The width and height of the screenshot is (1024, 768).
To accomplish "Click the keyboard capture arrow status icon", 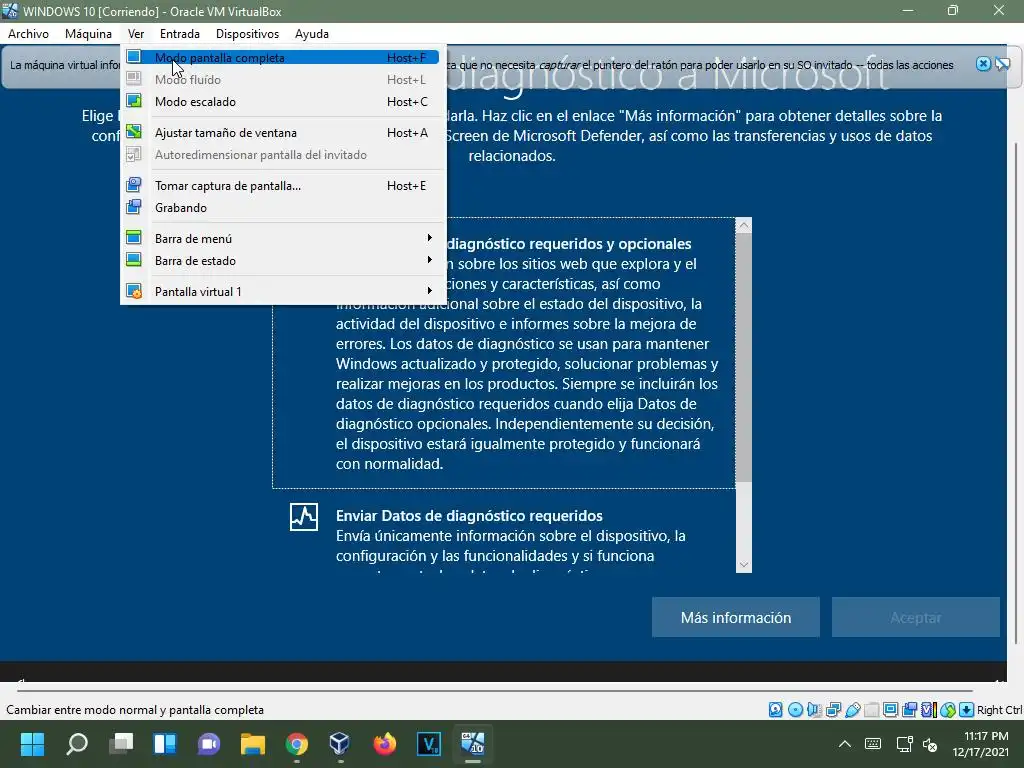I will [967, 710].
